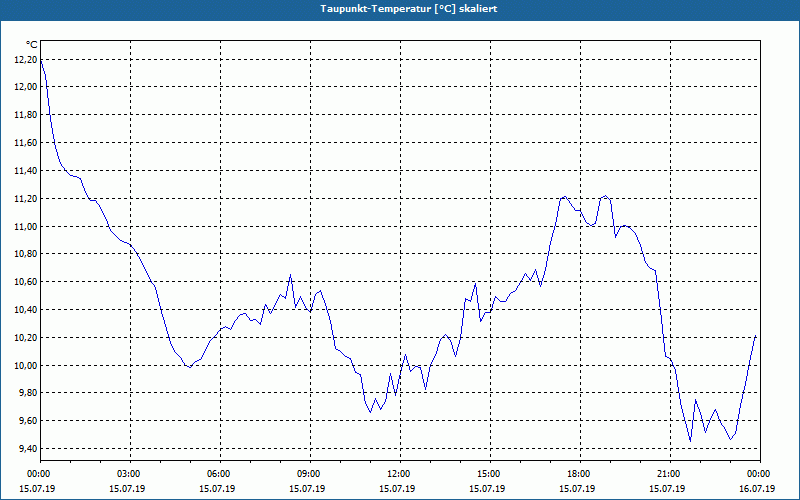Select the 11,20 y-axis value
800x500 pixels.
click(26, 198)
